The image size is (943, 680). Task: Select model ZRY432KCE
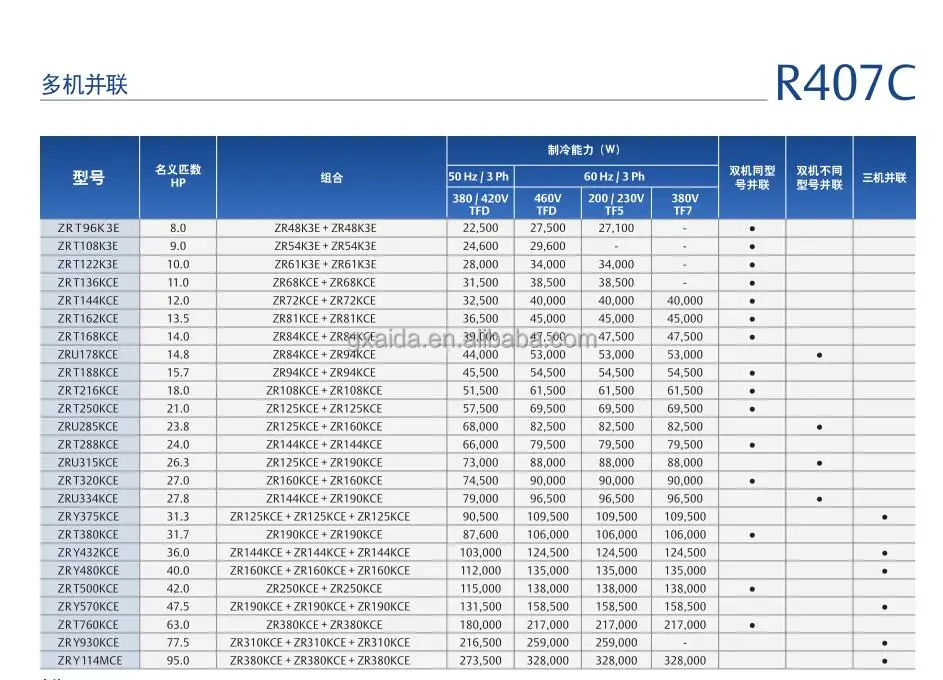coord(88,553)
